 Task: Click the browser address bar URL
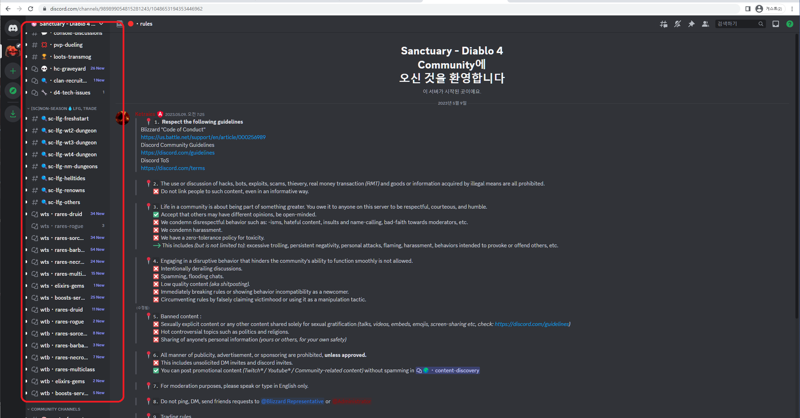coord(126,9)
